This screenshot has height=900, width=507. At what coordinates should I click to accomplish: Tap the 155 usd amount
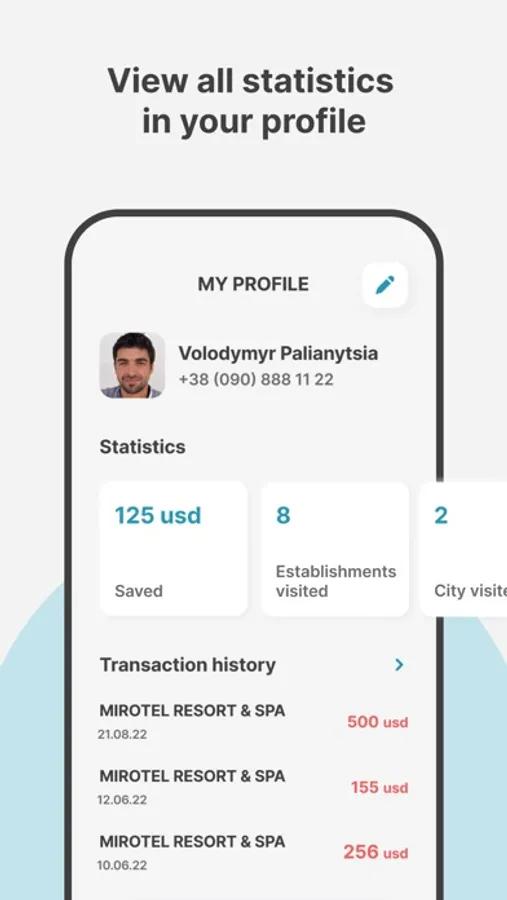[380, 787]
